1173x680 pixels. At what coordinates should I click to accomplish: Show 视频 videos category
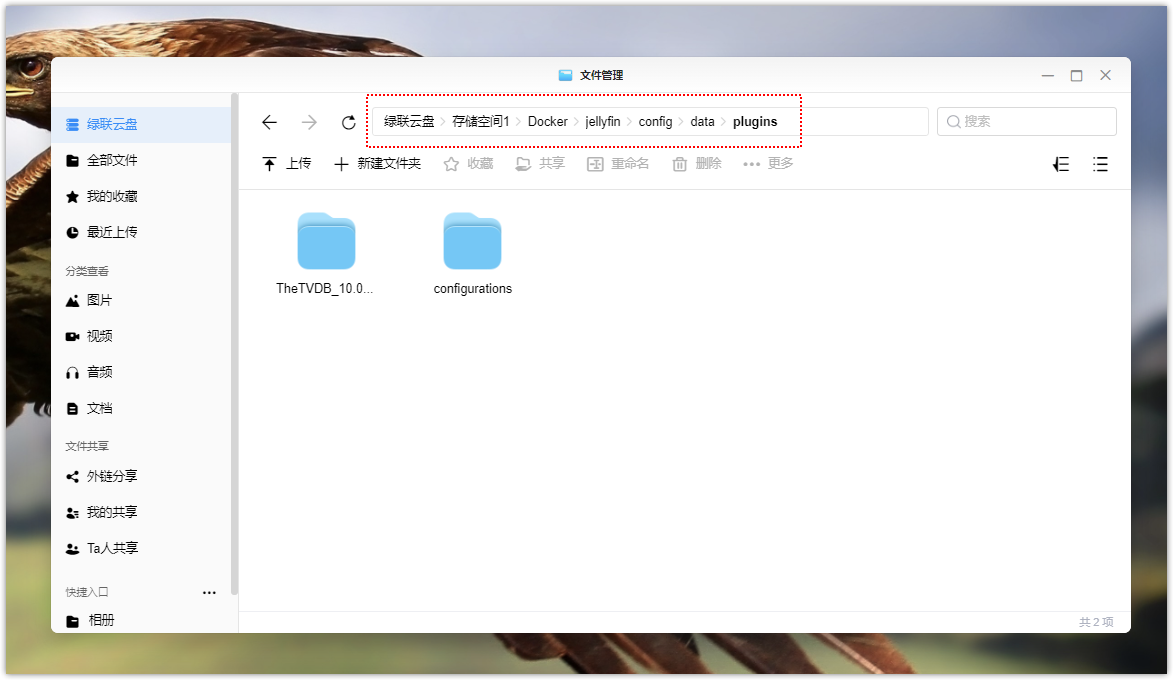coord(99,337)
